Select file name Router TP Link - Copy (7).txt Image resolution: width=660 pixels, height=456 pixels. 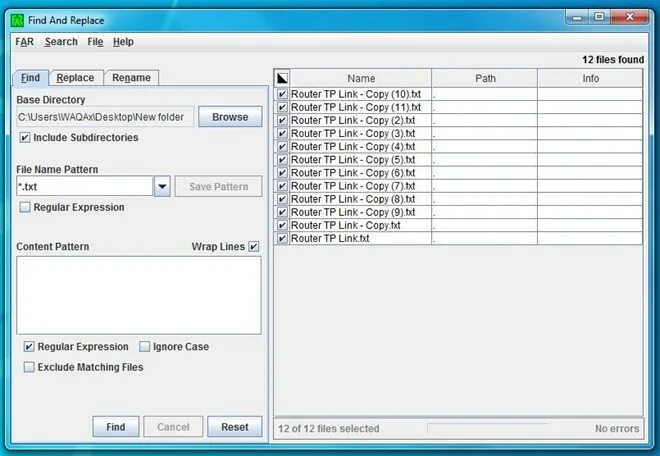click(x=353, y=186)
